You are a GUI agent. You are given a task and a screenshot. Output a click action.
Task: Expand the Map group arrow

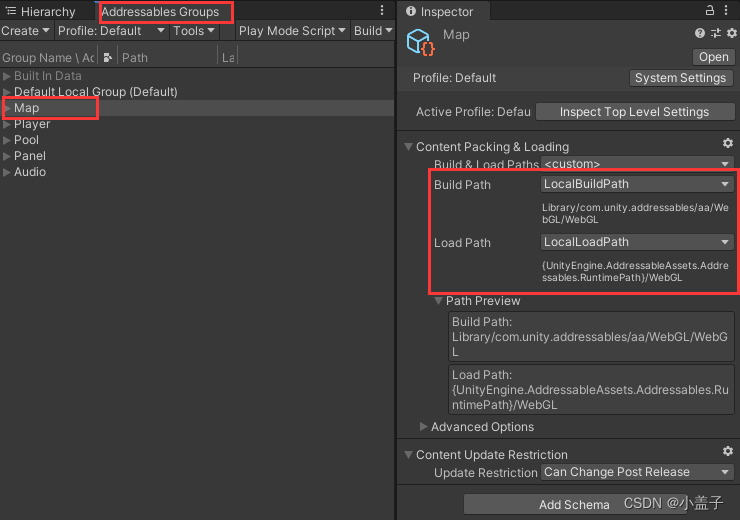[x=7, y=108]
